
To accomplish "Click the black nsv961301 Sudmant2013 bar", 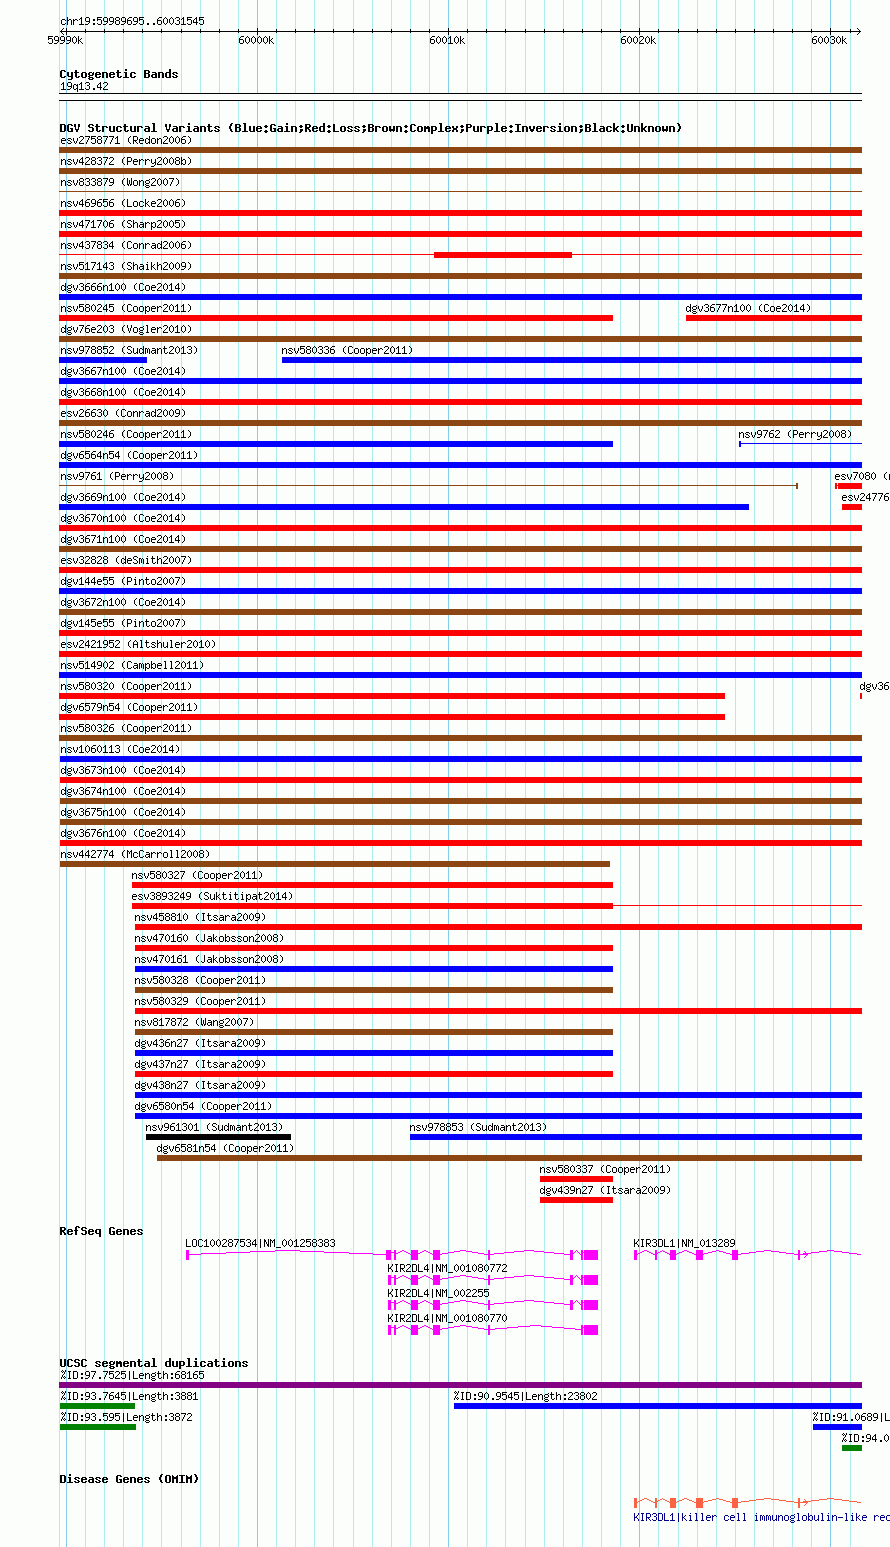I will (218, 1137).
